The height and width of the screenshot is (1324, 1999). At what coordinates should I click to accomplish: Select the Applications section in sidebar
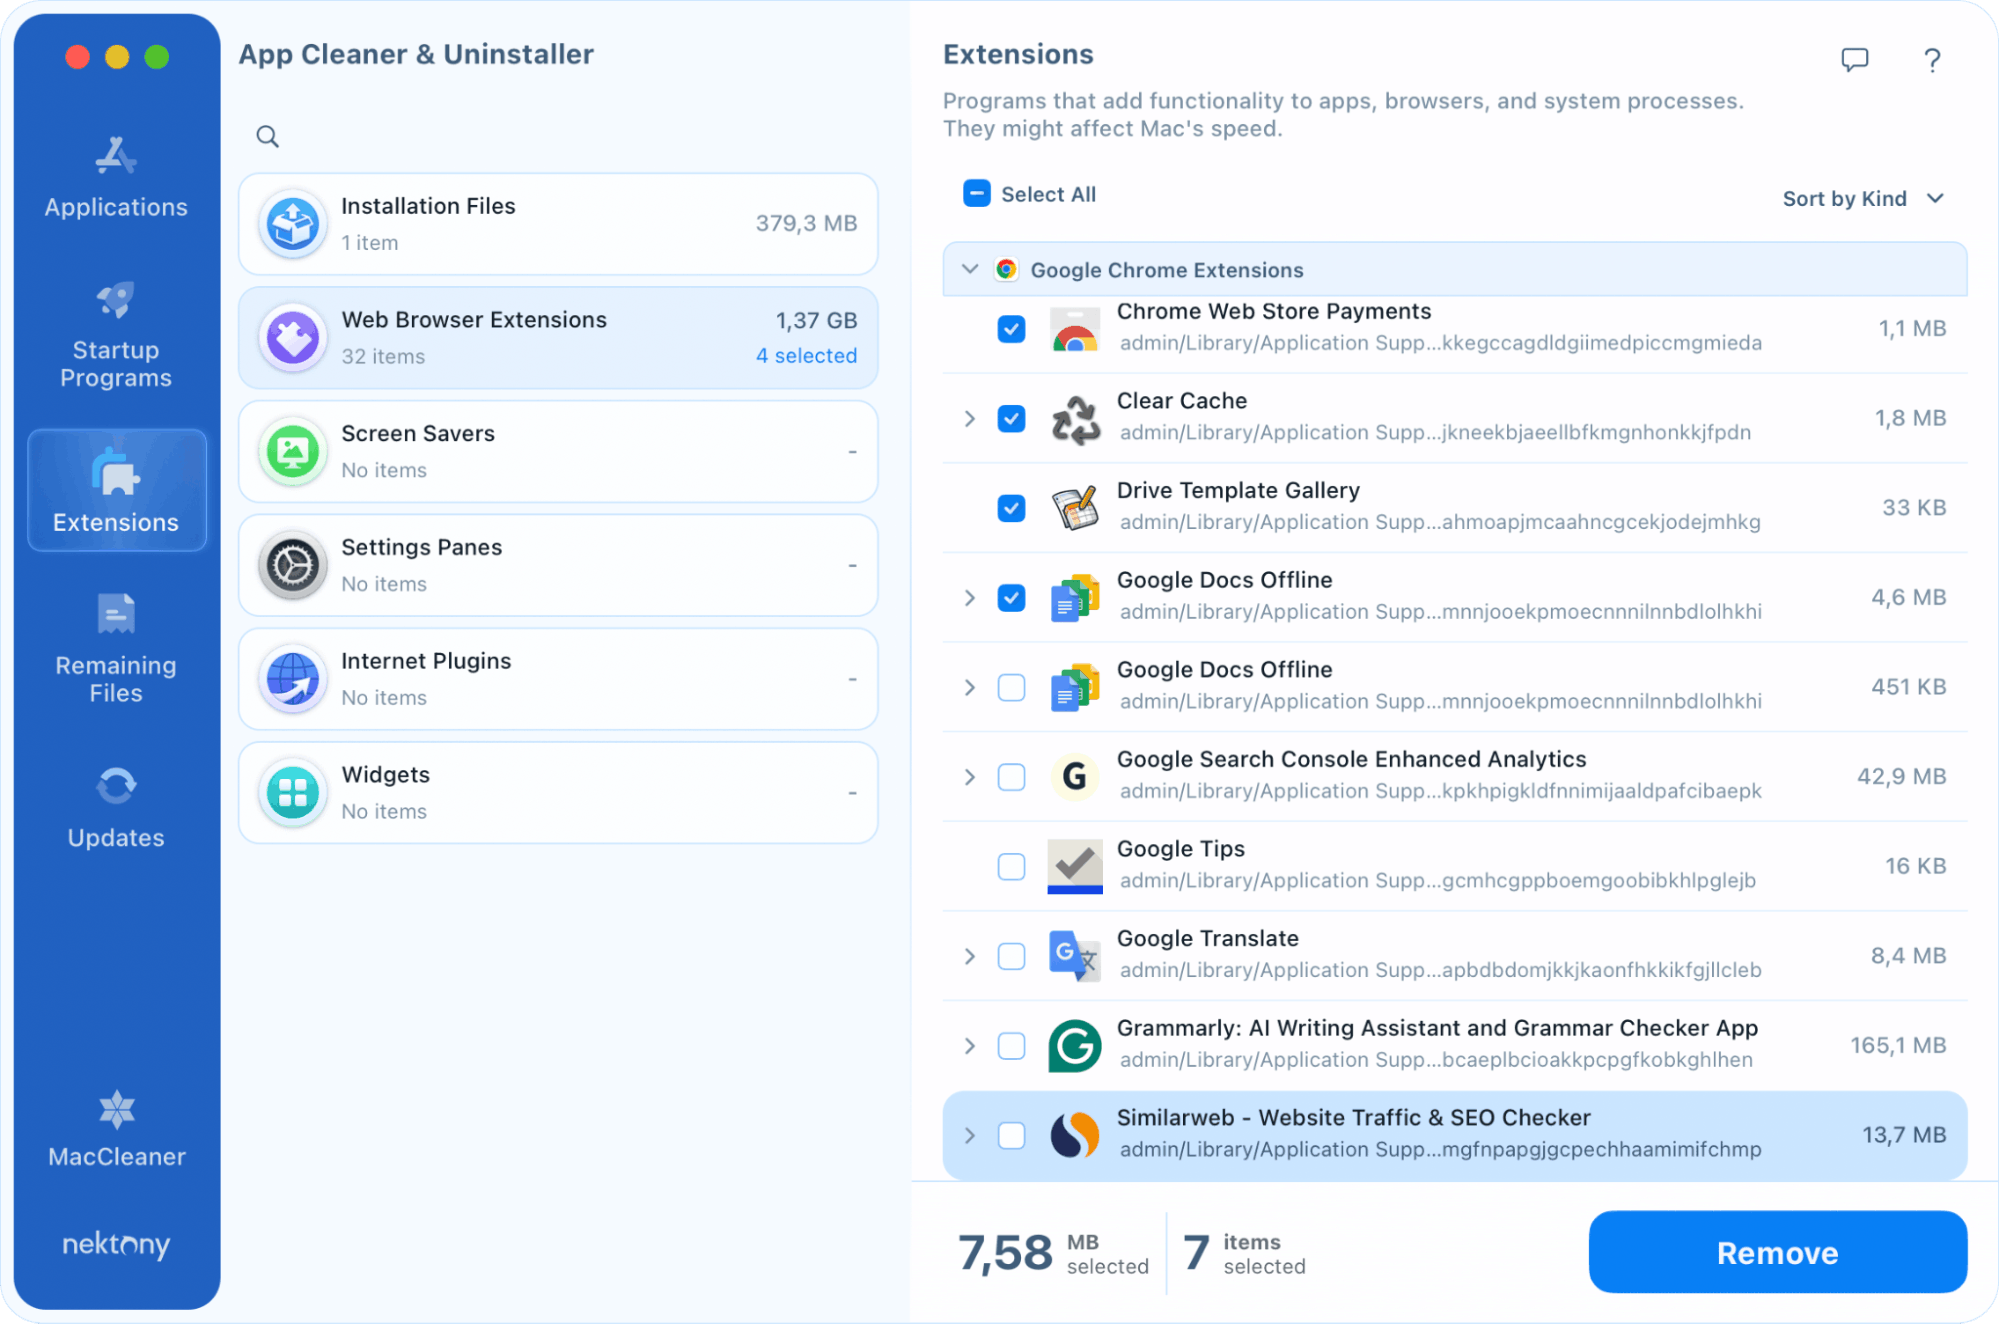115,175
